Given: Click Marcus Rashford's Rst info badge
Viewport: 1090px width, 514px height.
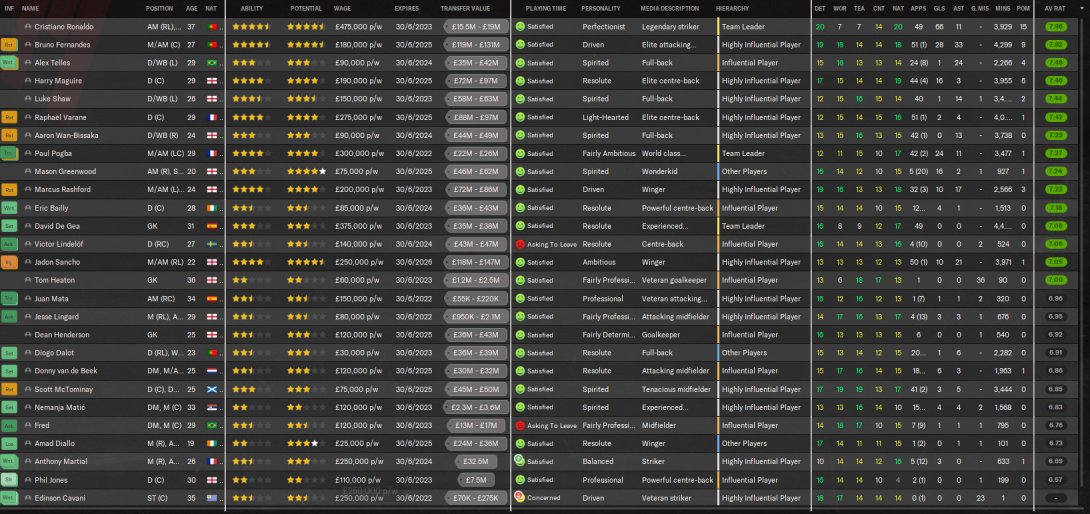Looking at the screenshot, I should coord(9,189).
